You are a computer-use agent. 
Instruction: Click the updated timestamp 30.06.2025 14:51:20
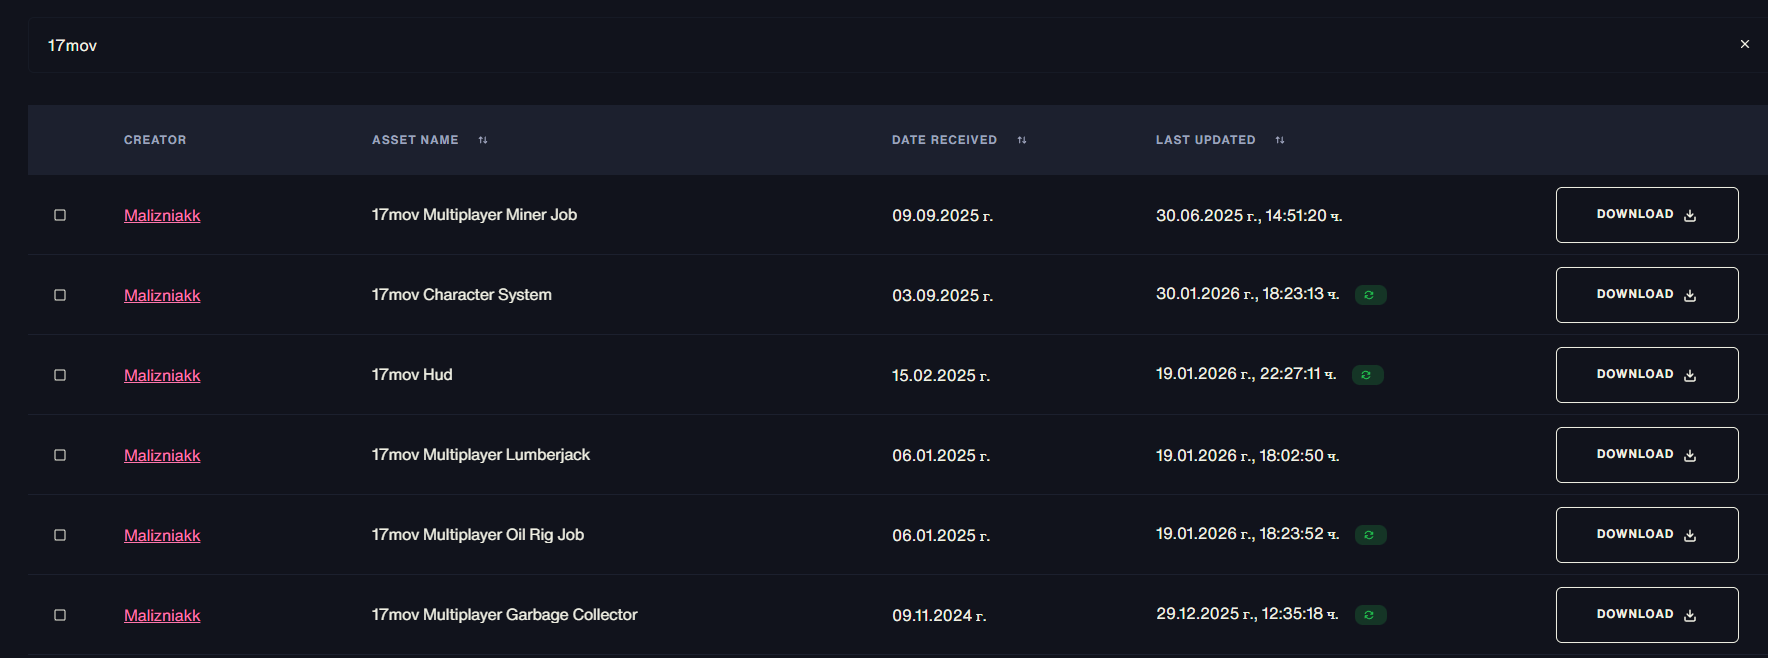click(x=1249, y=216)
